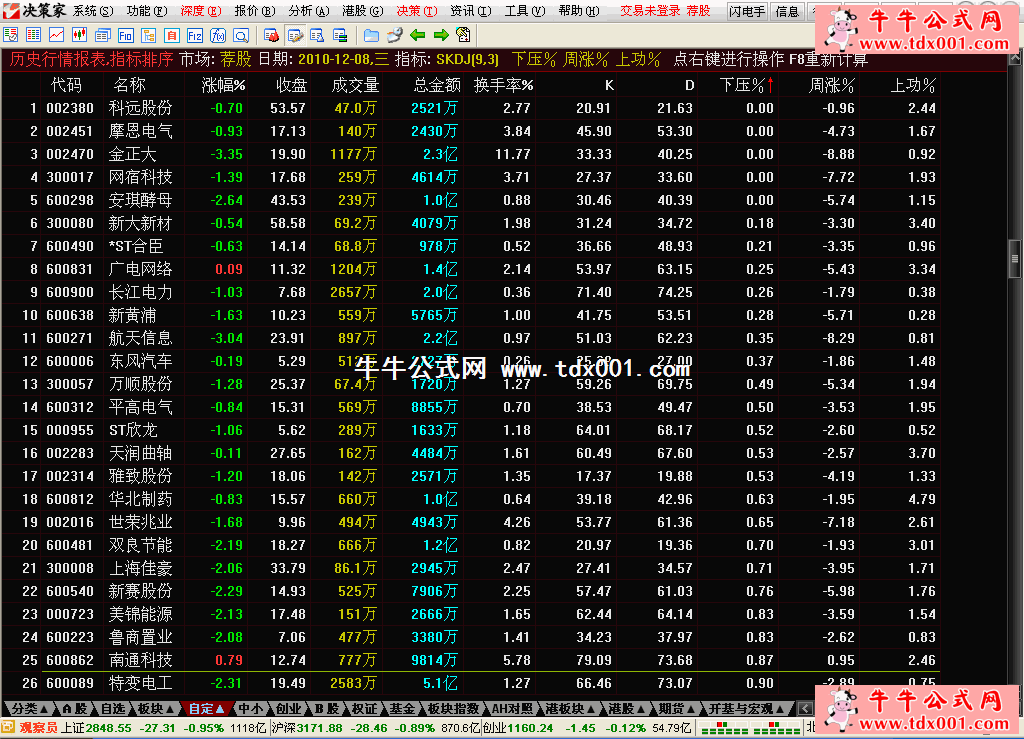The height and width of the screenshot is (739, 1024).
Task: Click the F10 company info icon
Action: (x=125, y=35)
